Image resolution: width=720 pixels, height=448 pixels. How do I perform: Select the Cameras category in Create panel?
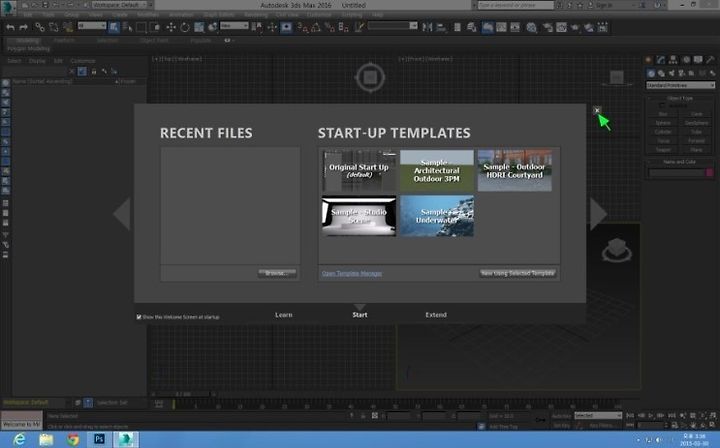click(x=681, y=73)
